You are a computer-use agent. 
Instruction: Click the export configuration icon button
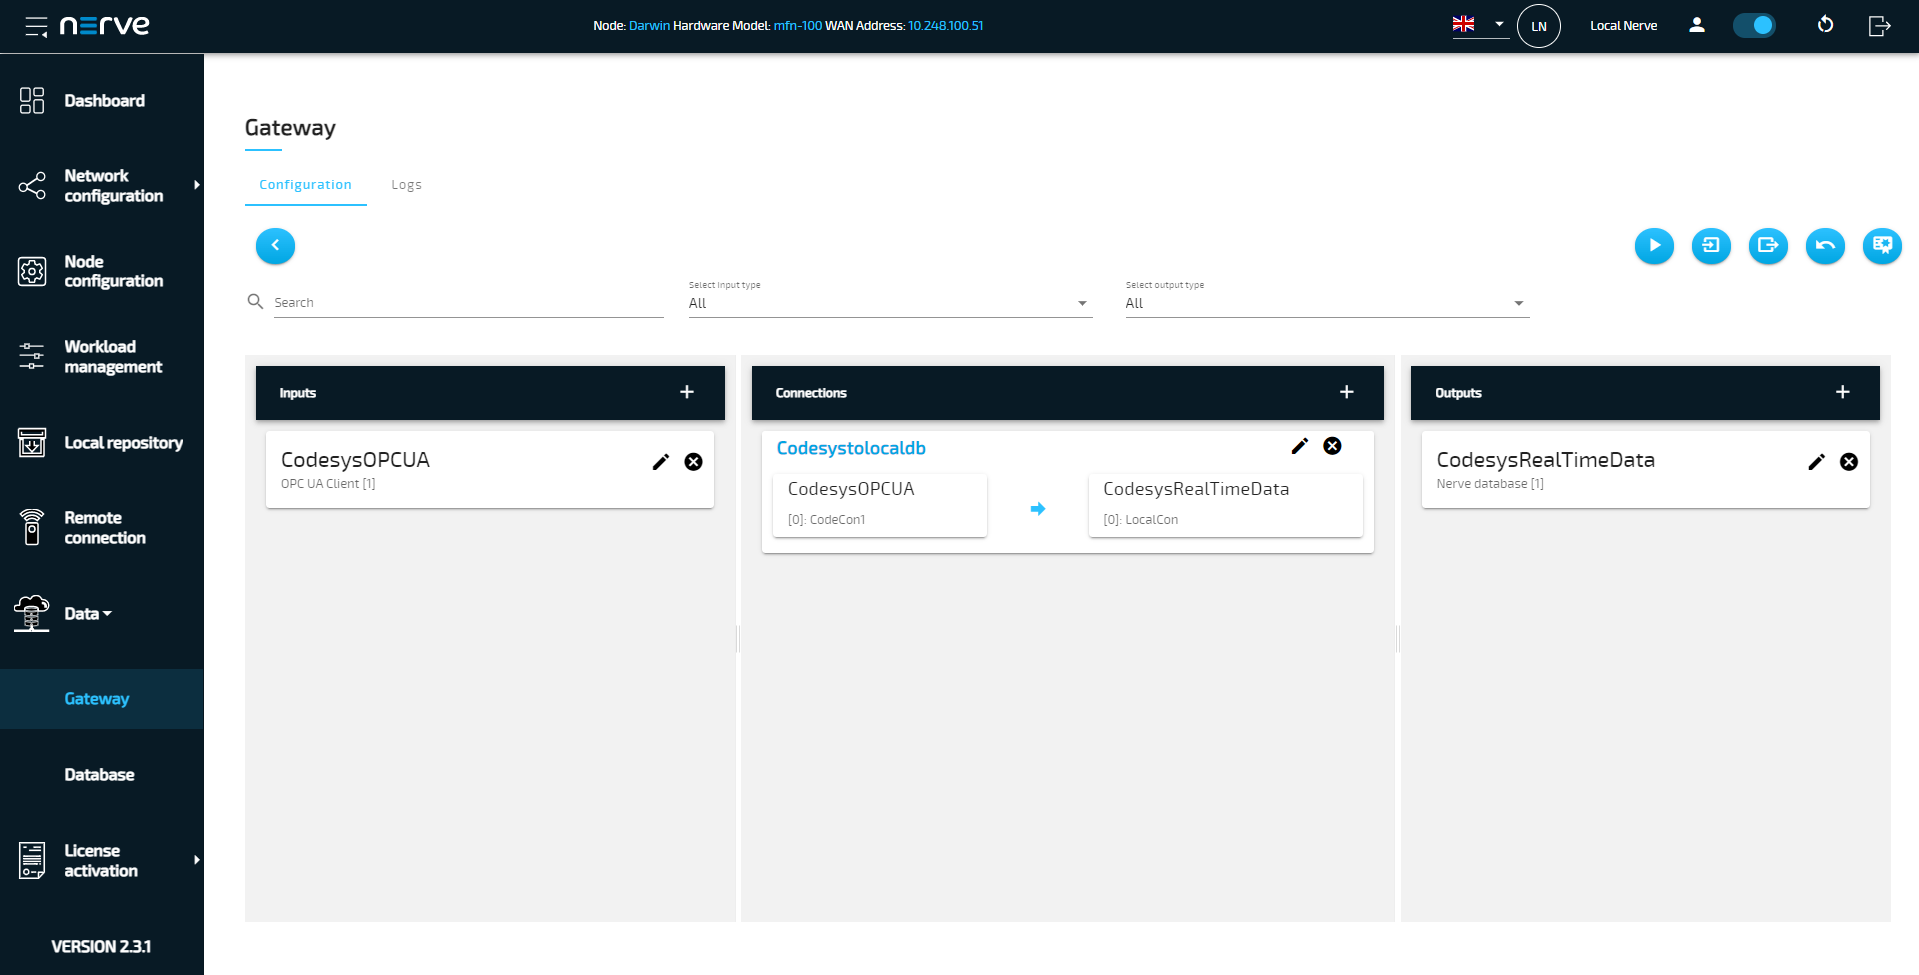[1768, 246]
